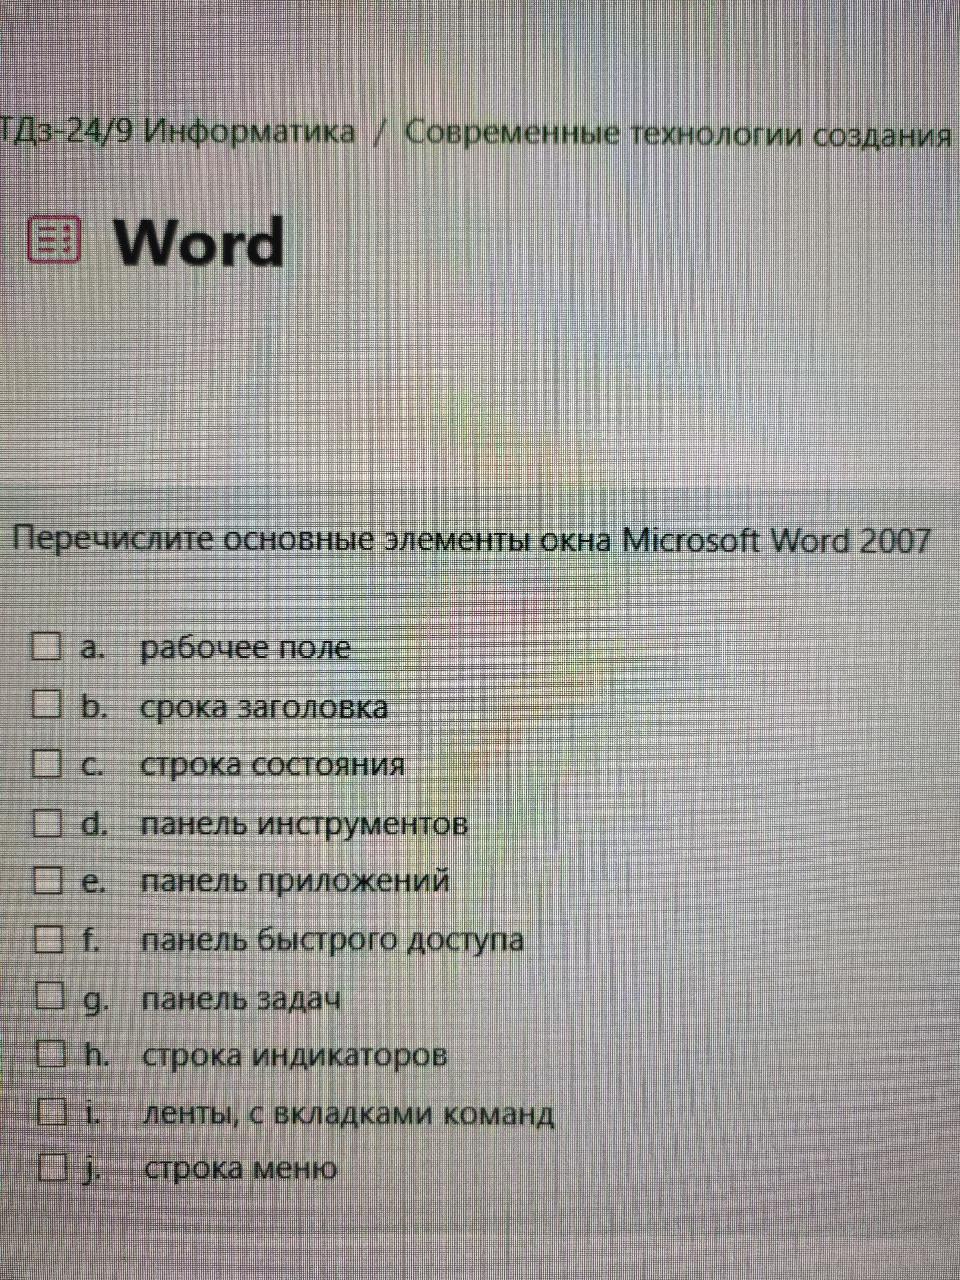Viewport: 960px width, 1280px height.
Task: Click the question text about Microsoft Word 2007
Action: tap(471, 540)
